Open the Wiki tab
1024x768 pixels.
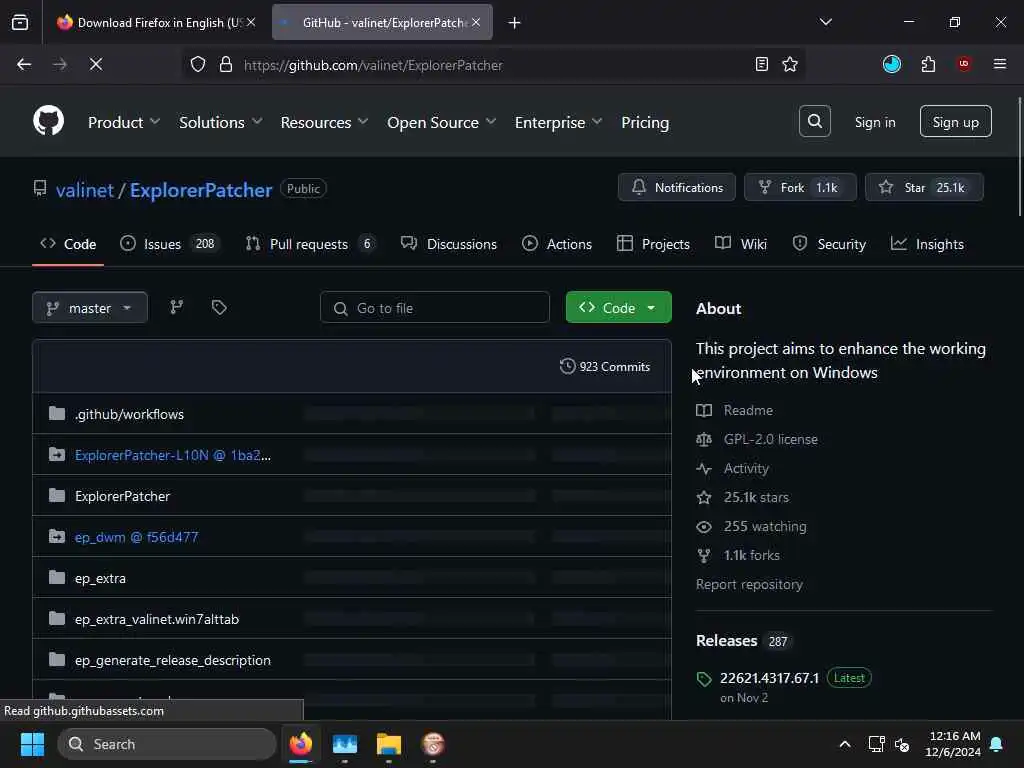[741, 244]
